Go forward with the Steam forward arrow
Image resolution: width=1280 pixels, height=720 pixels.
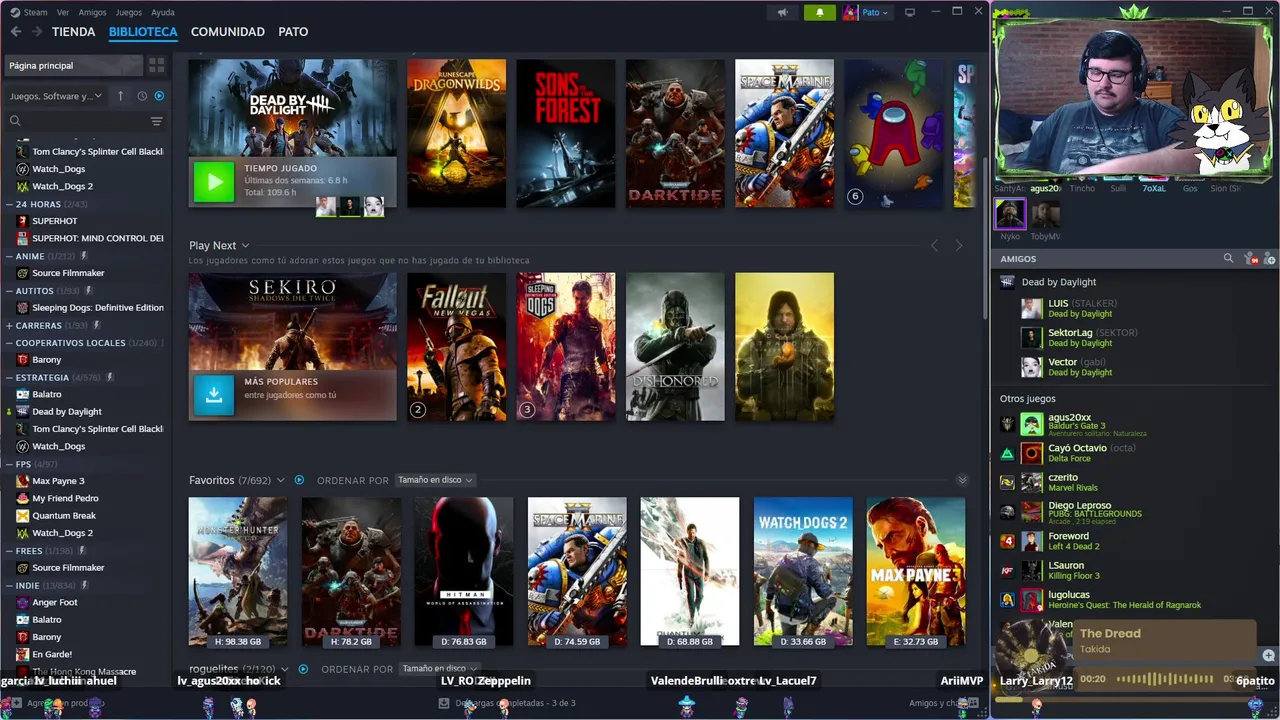(37, 32)
